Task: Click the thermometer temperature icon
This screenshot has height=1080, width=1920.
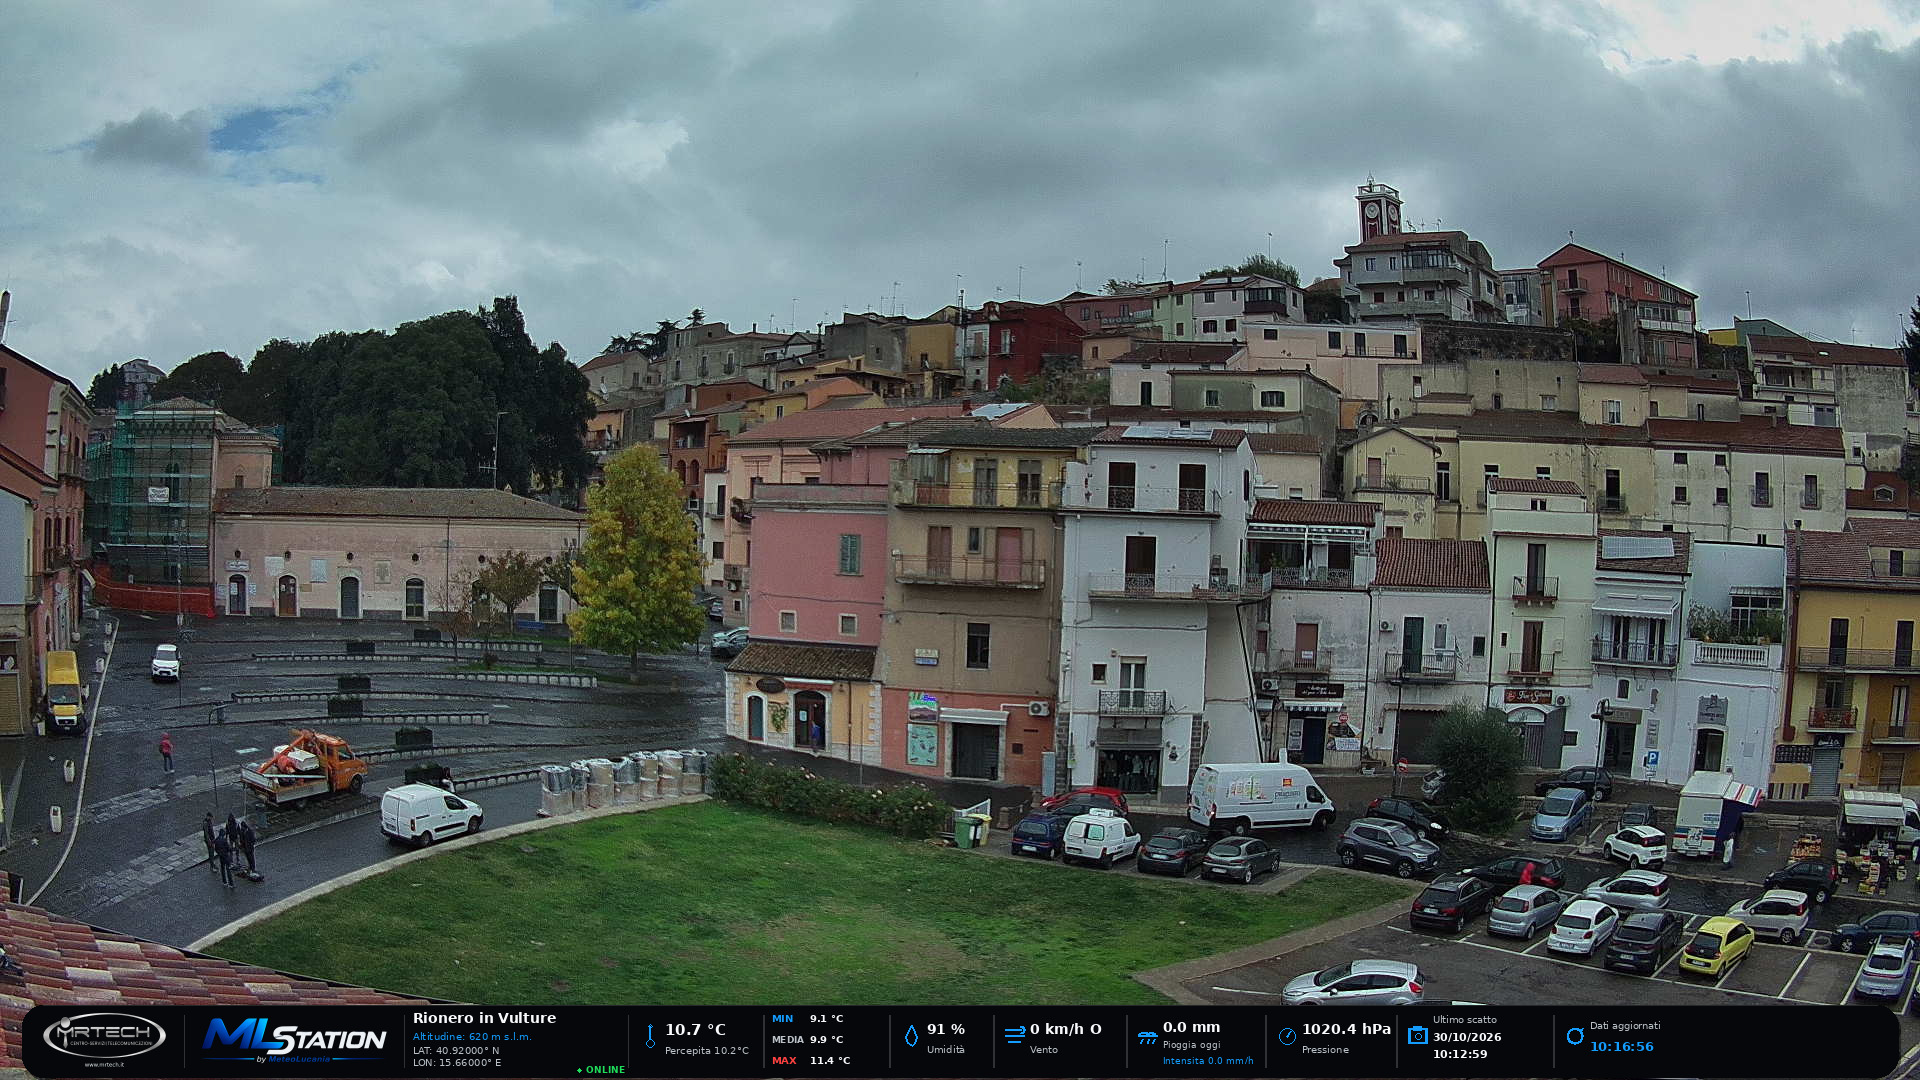Action: click(650, 1036)
